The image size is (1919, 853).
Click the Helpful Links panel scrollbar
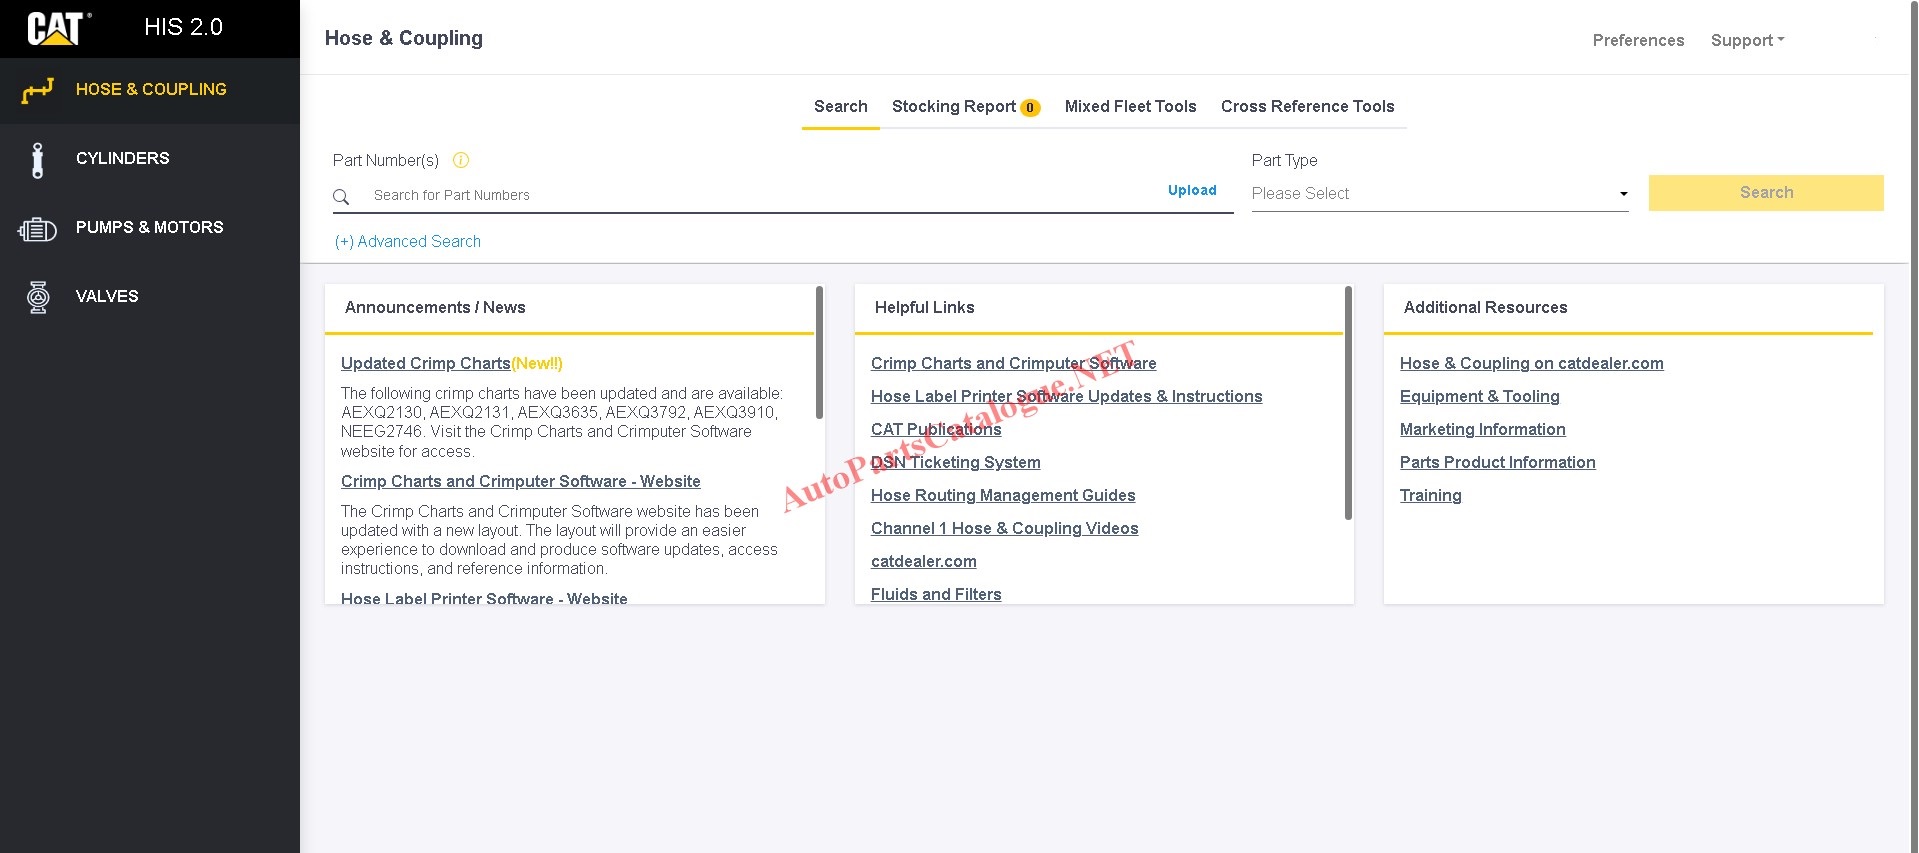coord(1348,402)
